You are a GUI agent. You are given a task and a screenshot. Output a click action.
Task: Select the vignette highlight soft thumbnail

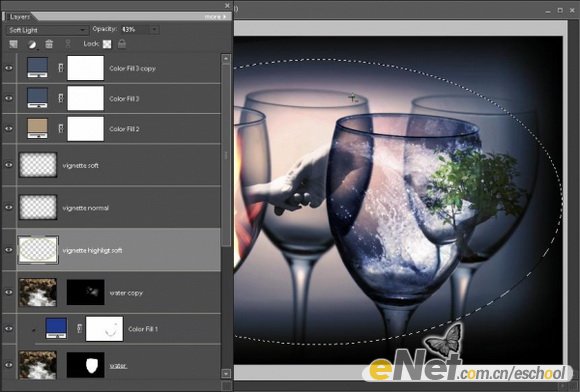point(38,250)
